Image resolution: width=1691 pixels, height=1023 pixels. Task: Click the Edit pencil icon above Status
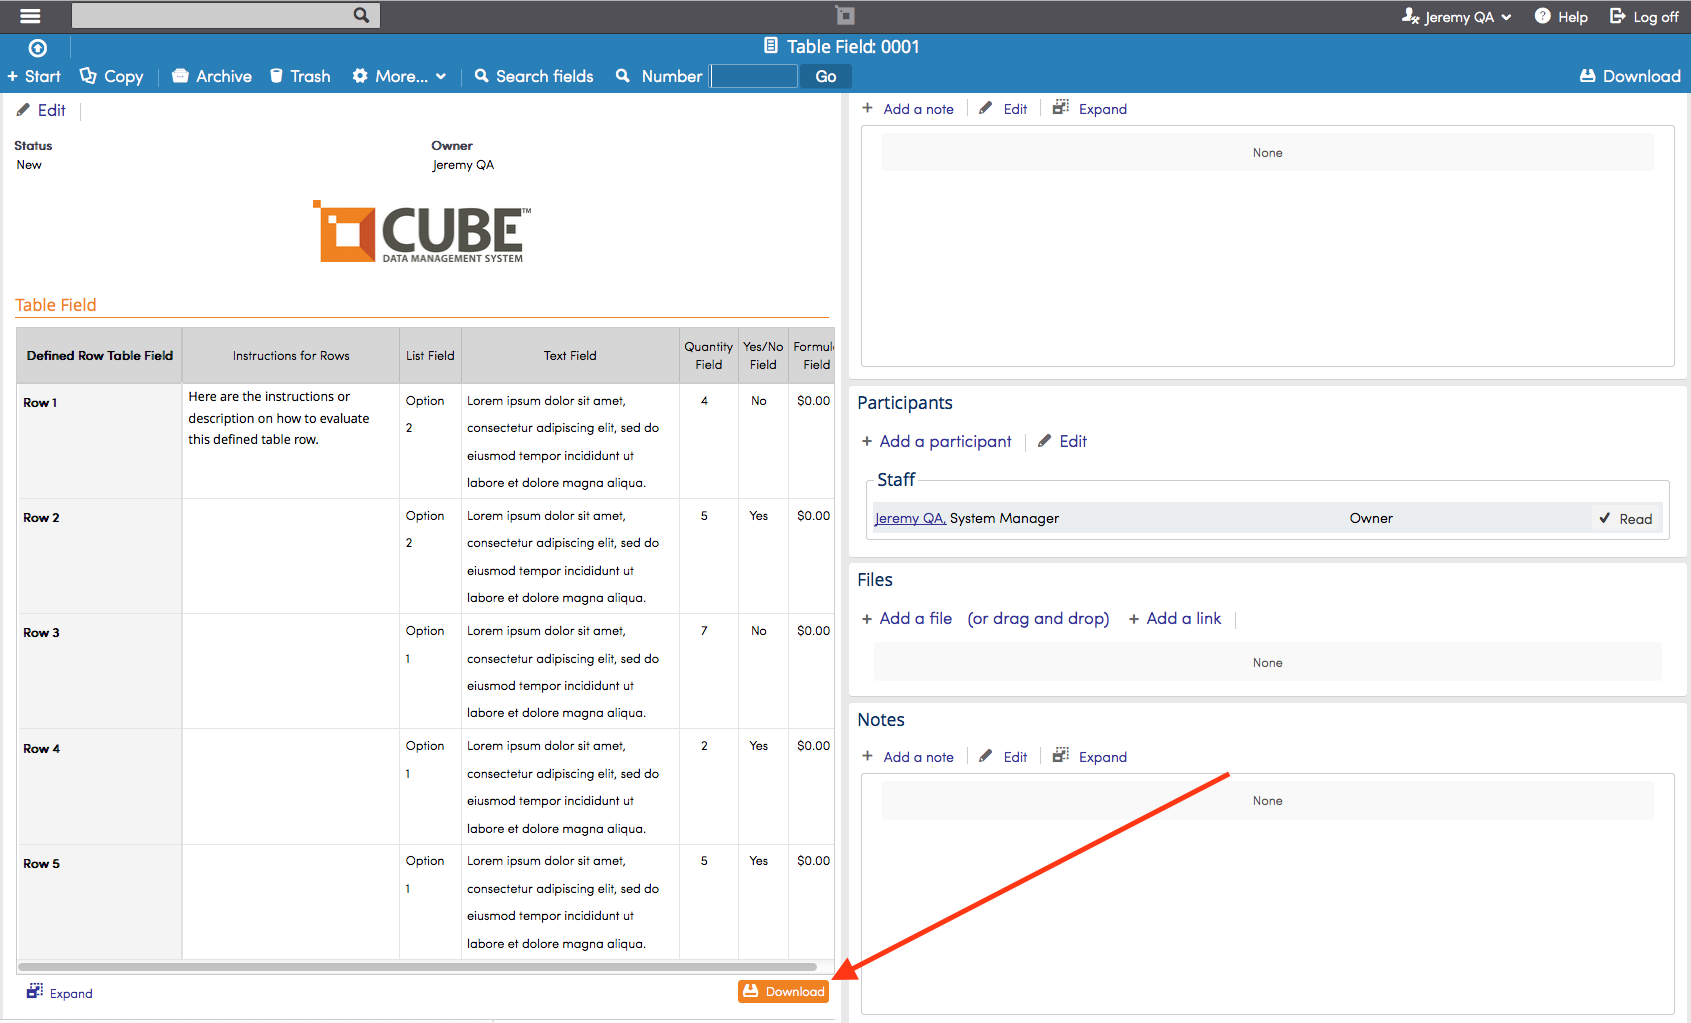25,110
